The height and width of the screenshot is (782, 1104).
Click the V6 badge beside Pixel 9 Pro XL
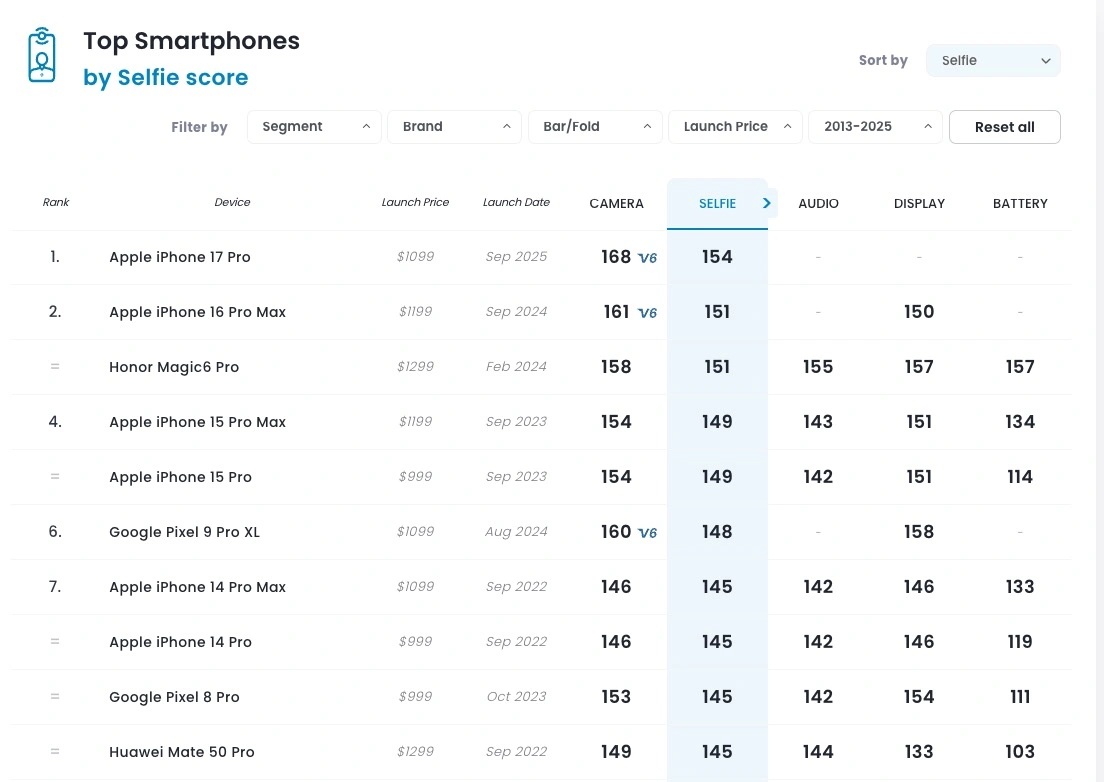[647, 533]
